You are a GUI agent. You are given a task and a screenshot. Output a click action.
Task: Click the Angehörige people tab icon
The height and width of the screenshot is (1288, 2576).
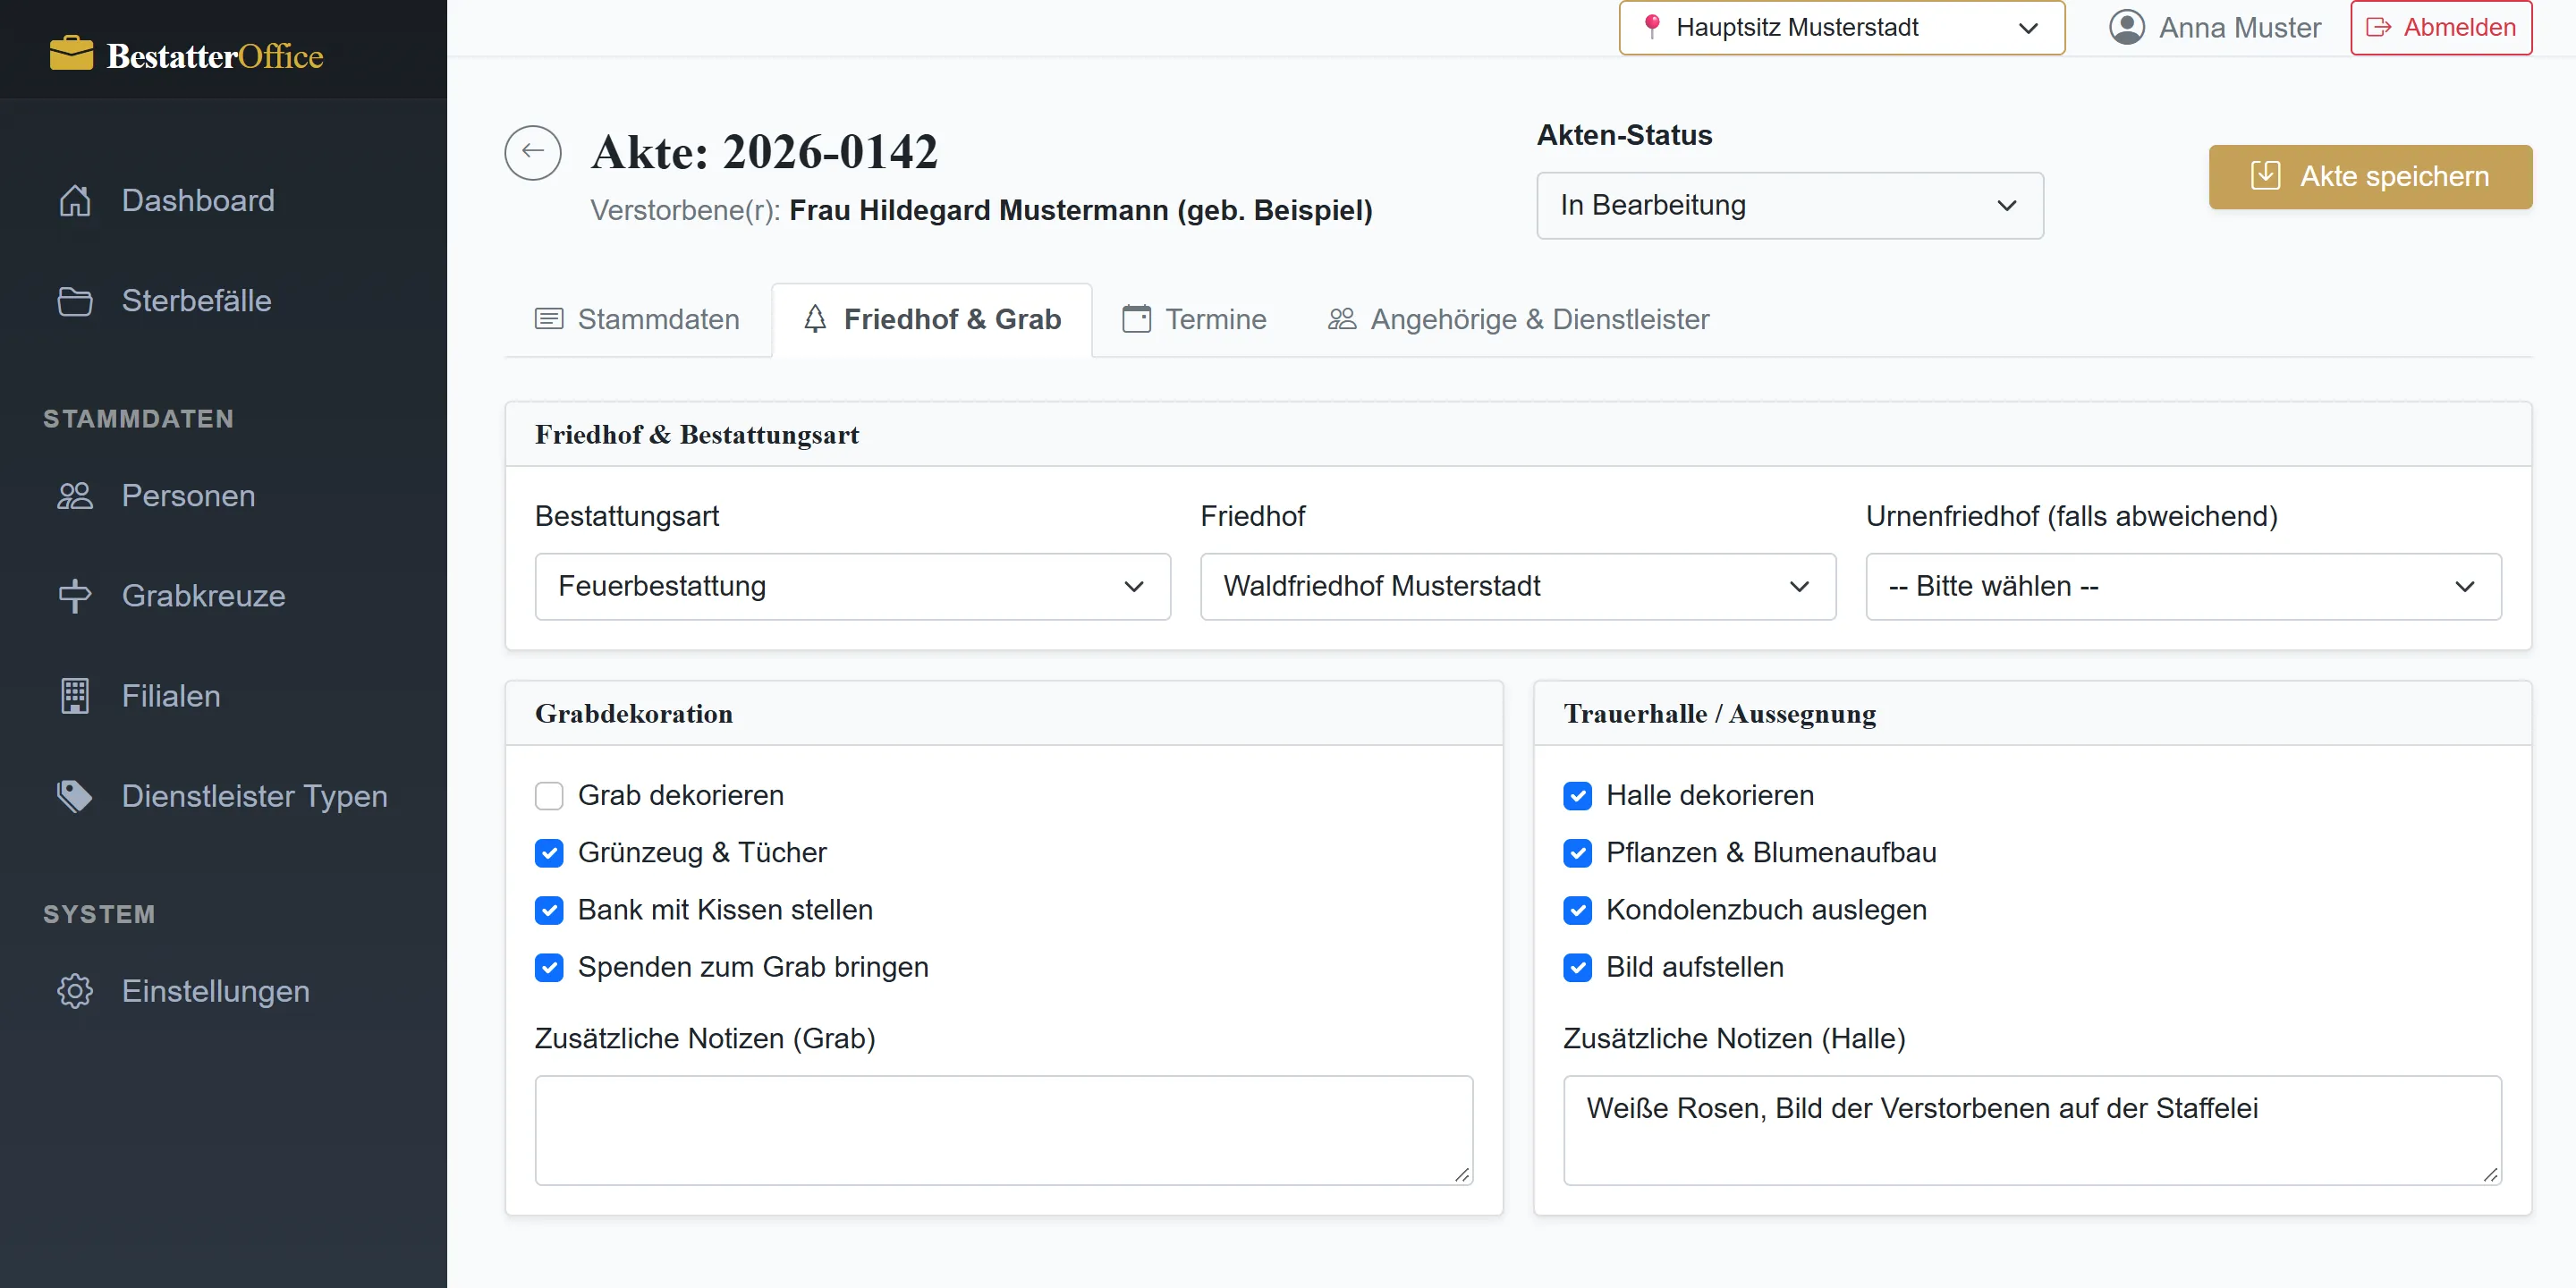coord(1342,319)
